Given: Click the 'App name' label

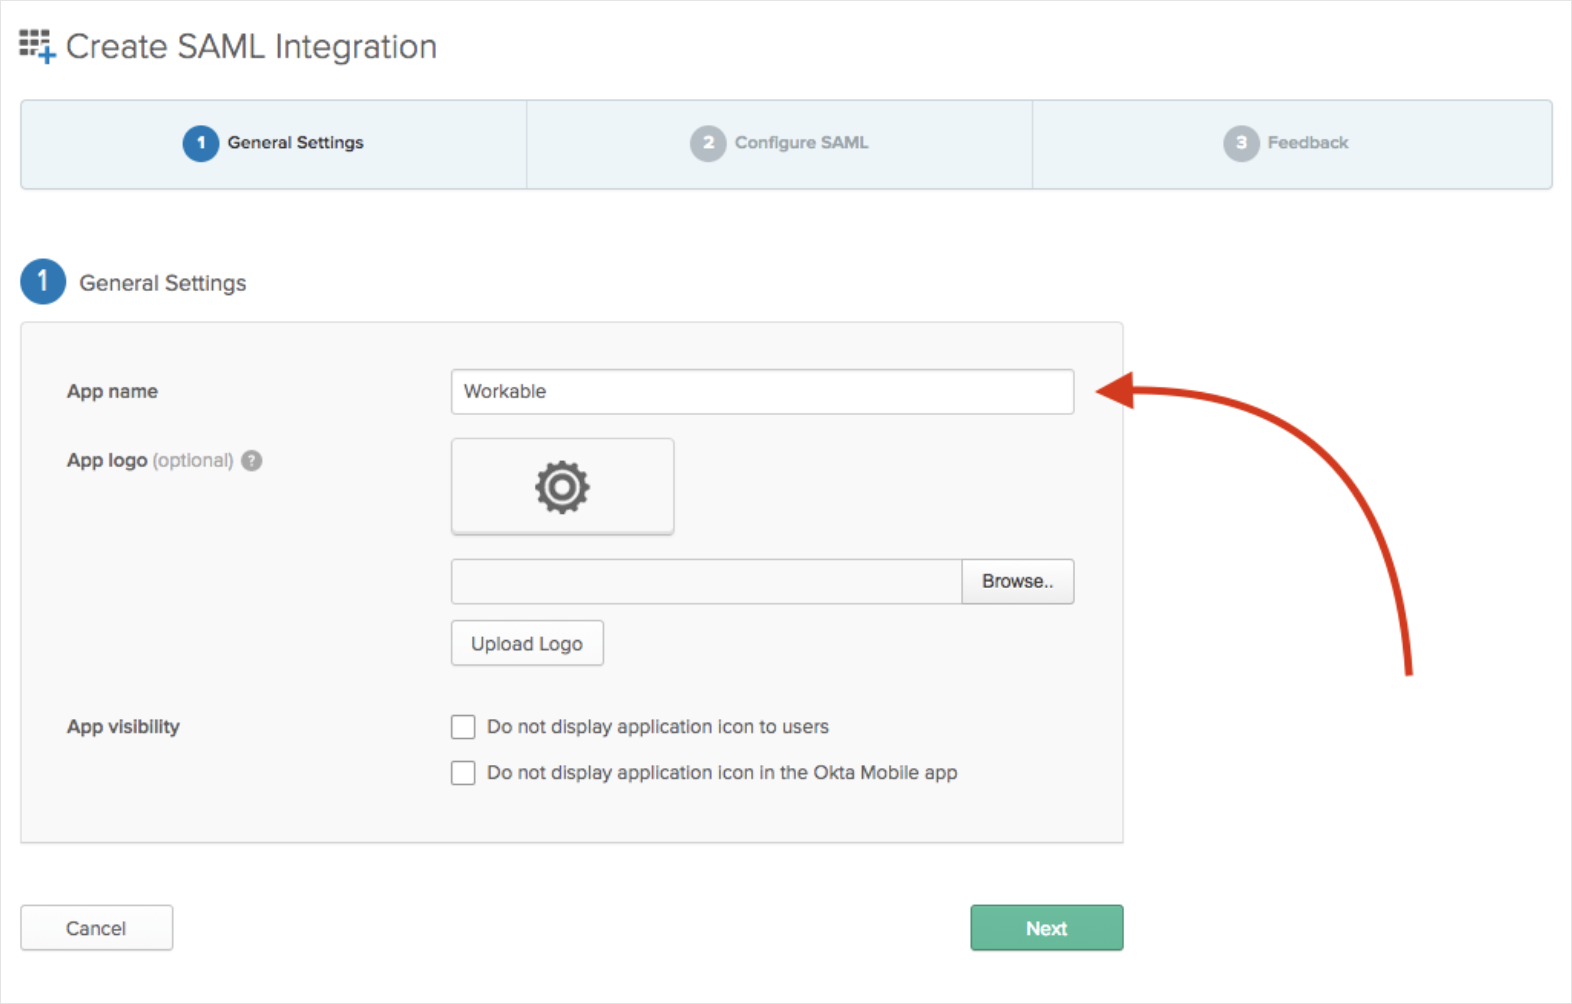Looking at the screenshot, I should point(112,392).
